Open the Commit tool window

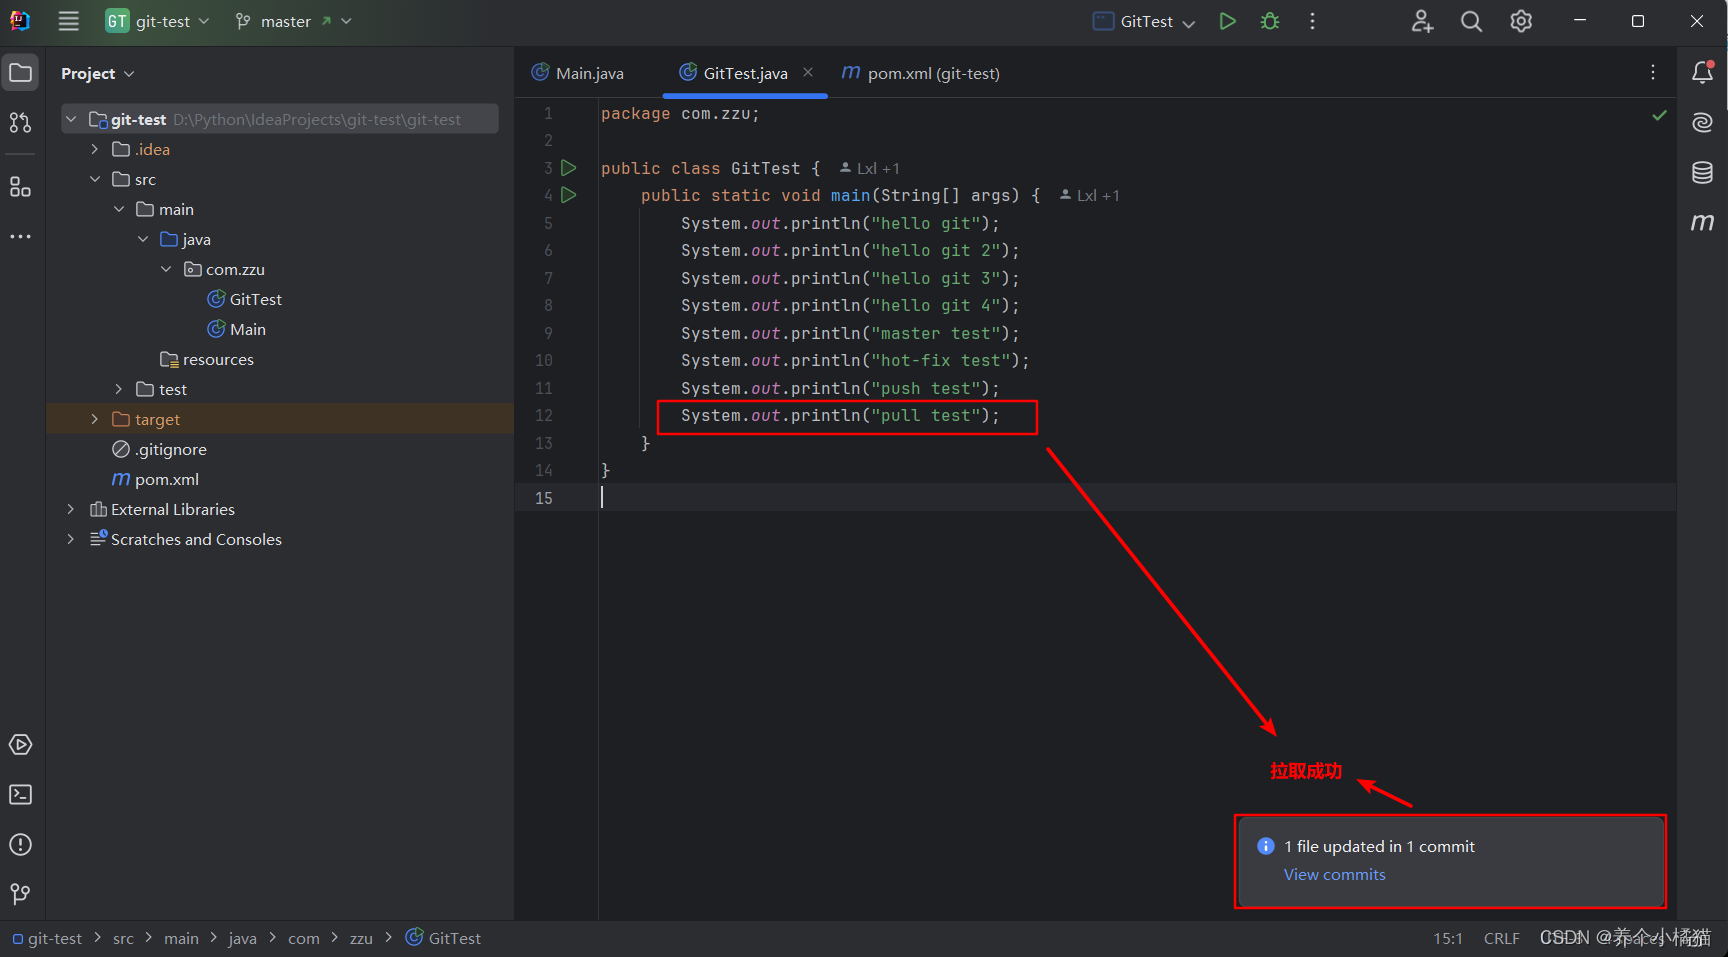pyautogui.click(x=20, y=123)
